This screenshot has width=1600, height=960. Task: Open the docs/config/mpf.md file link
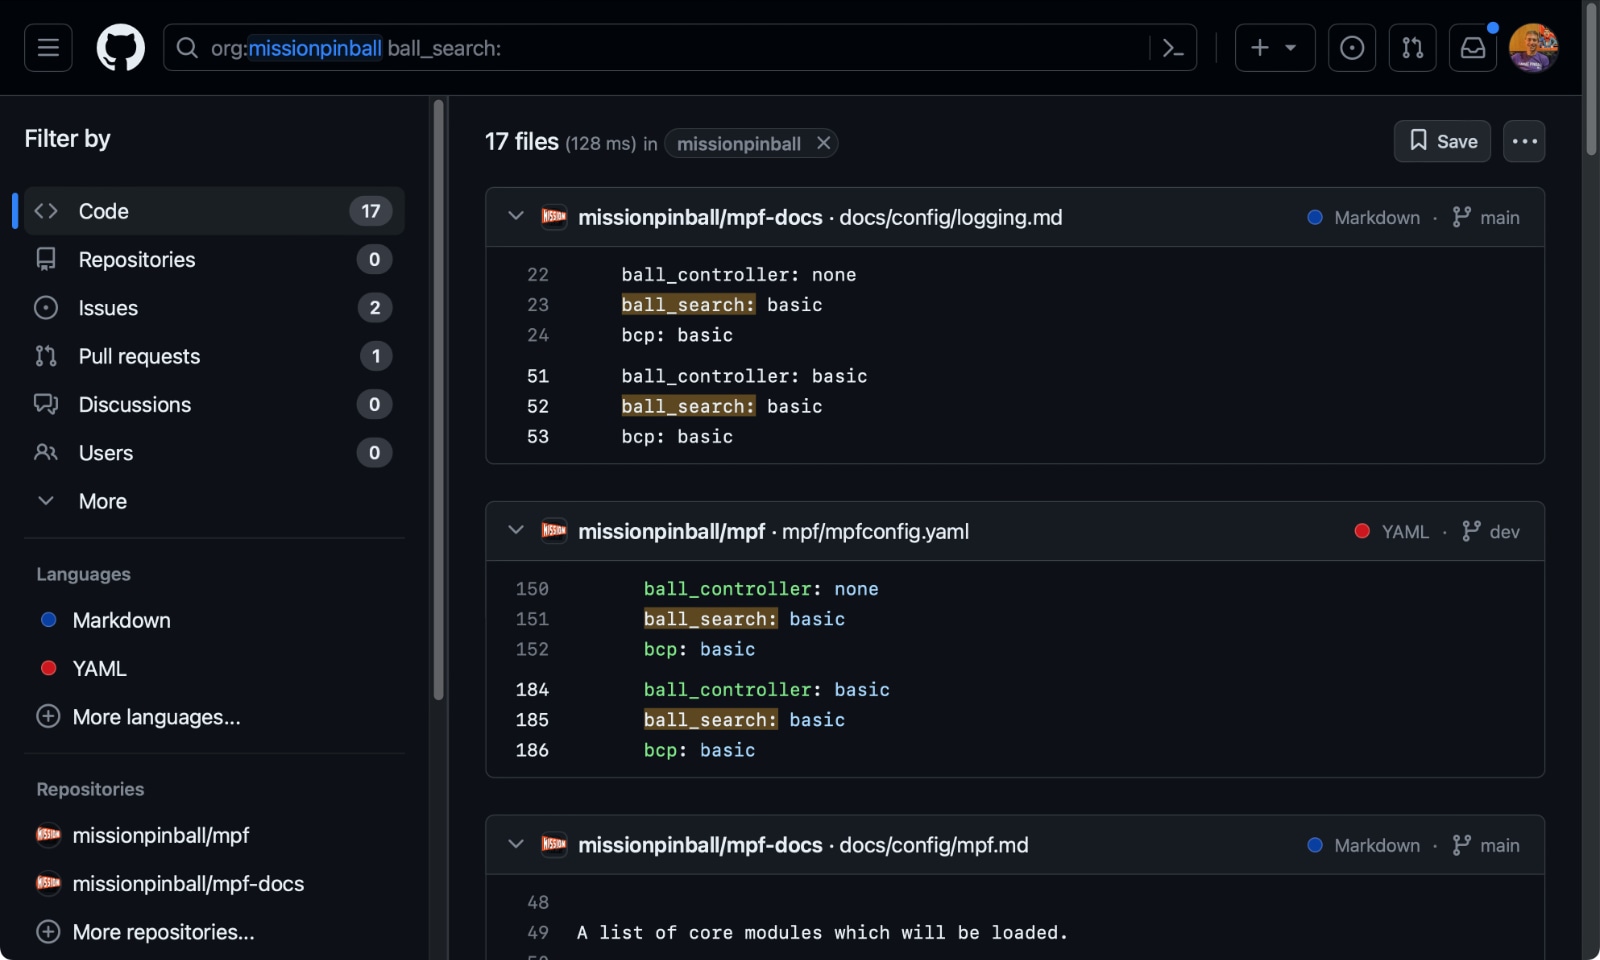point(933,845)
